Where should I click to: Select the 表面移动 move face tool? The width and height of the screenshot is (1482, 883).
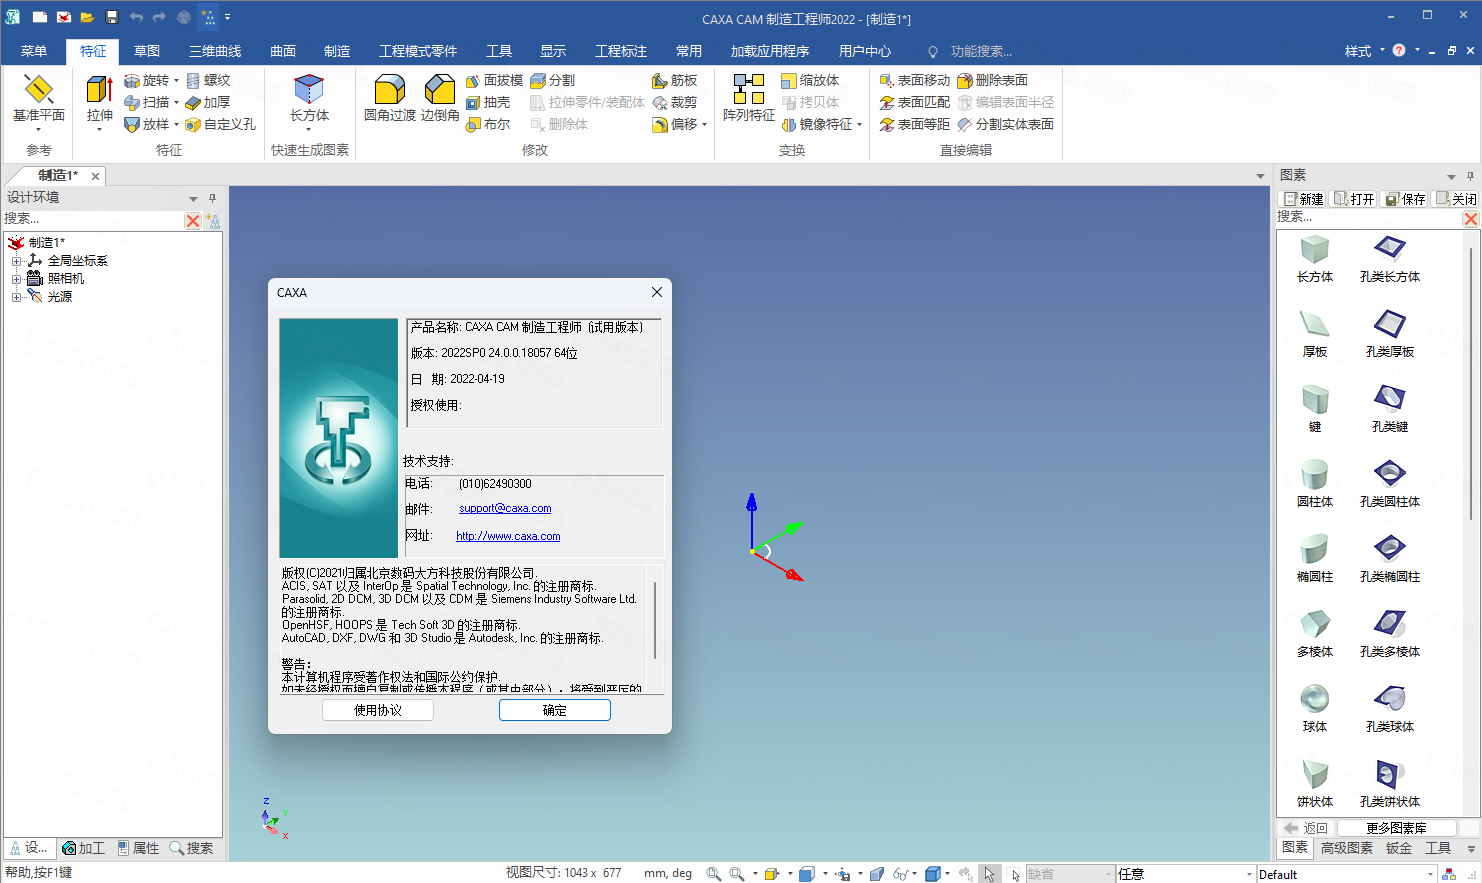[x=914, y=80]
